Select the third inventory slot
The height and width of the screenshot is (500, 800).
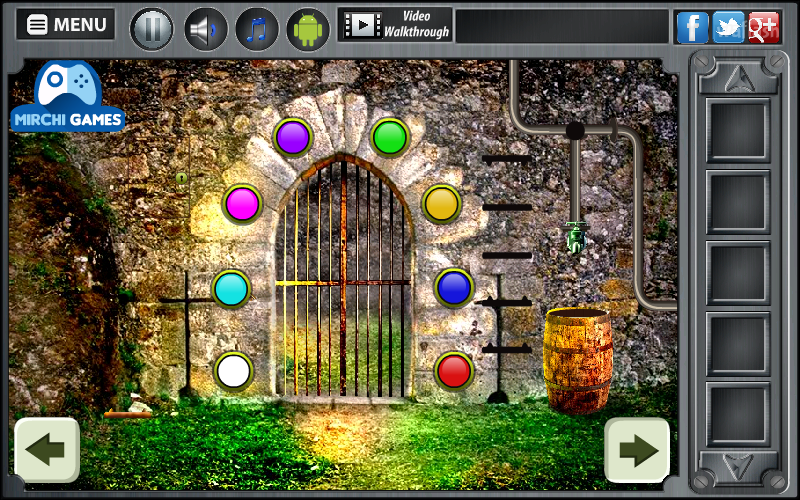(738, 273)
